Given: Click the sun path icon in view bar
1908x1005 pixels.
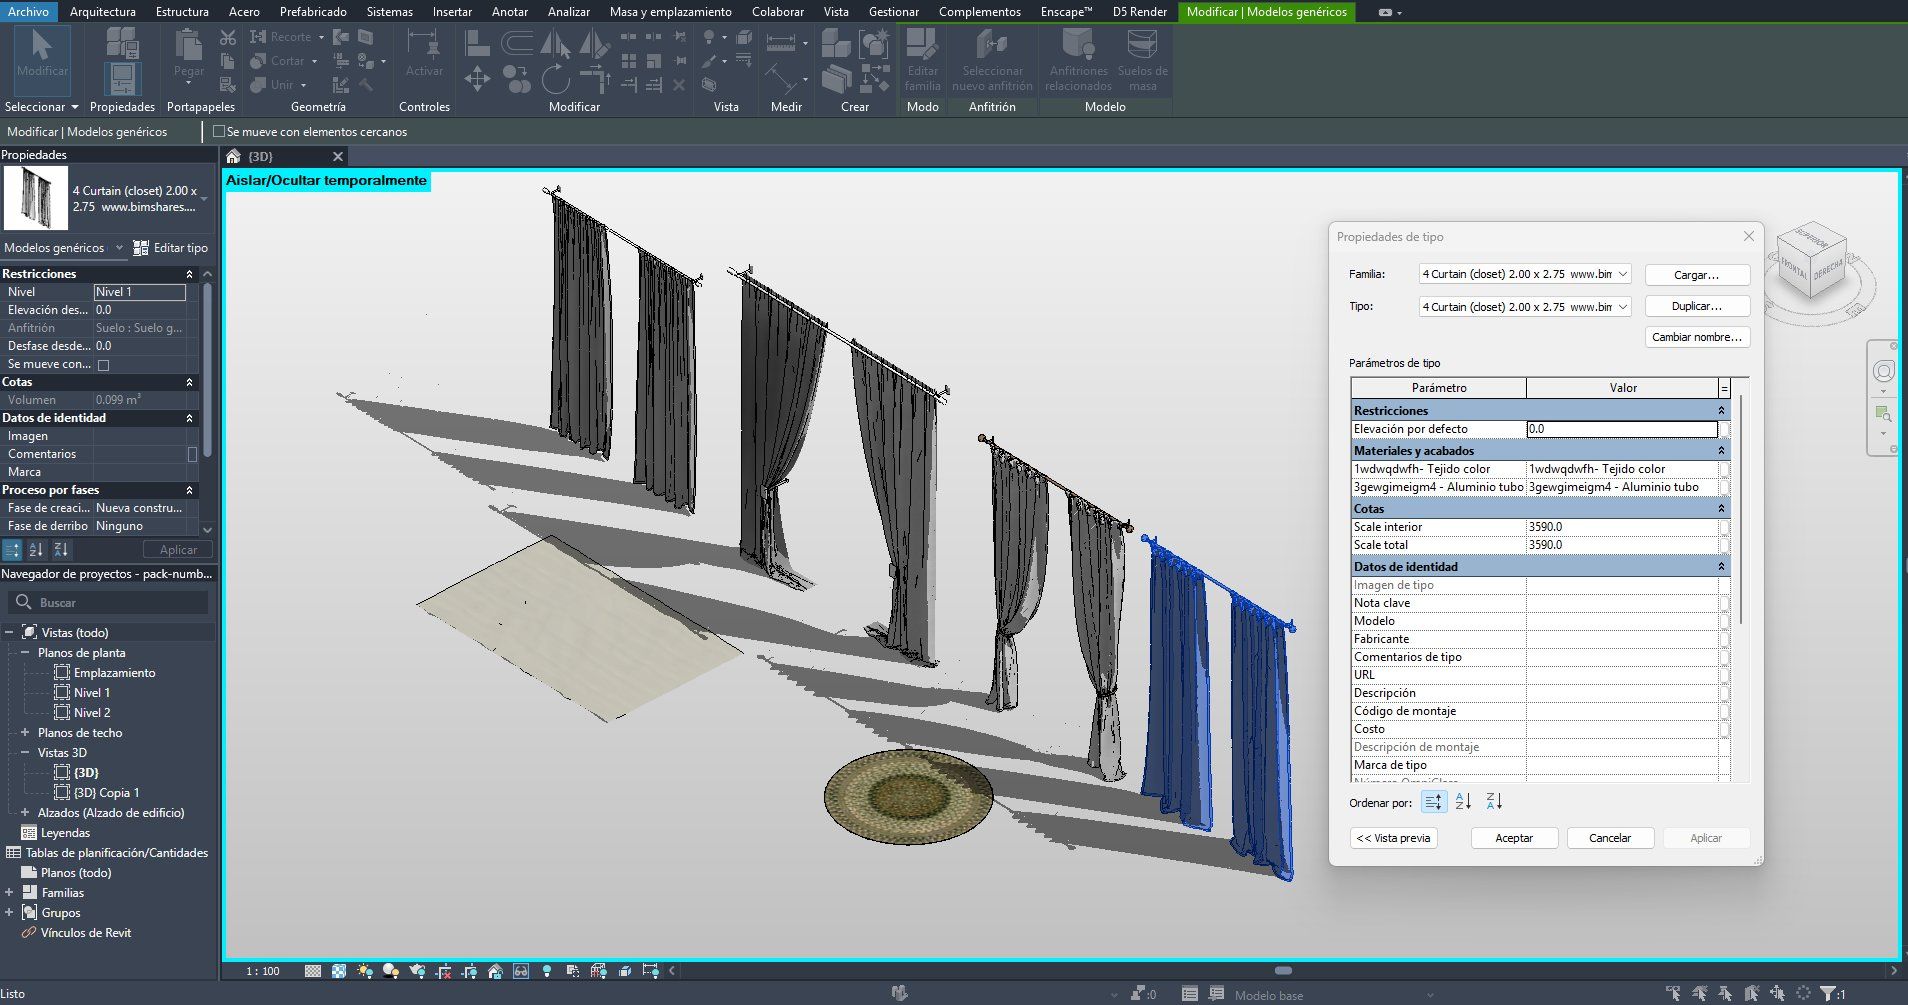Looking at the screenshot, I should 365,970.
